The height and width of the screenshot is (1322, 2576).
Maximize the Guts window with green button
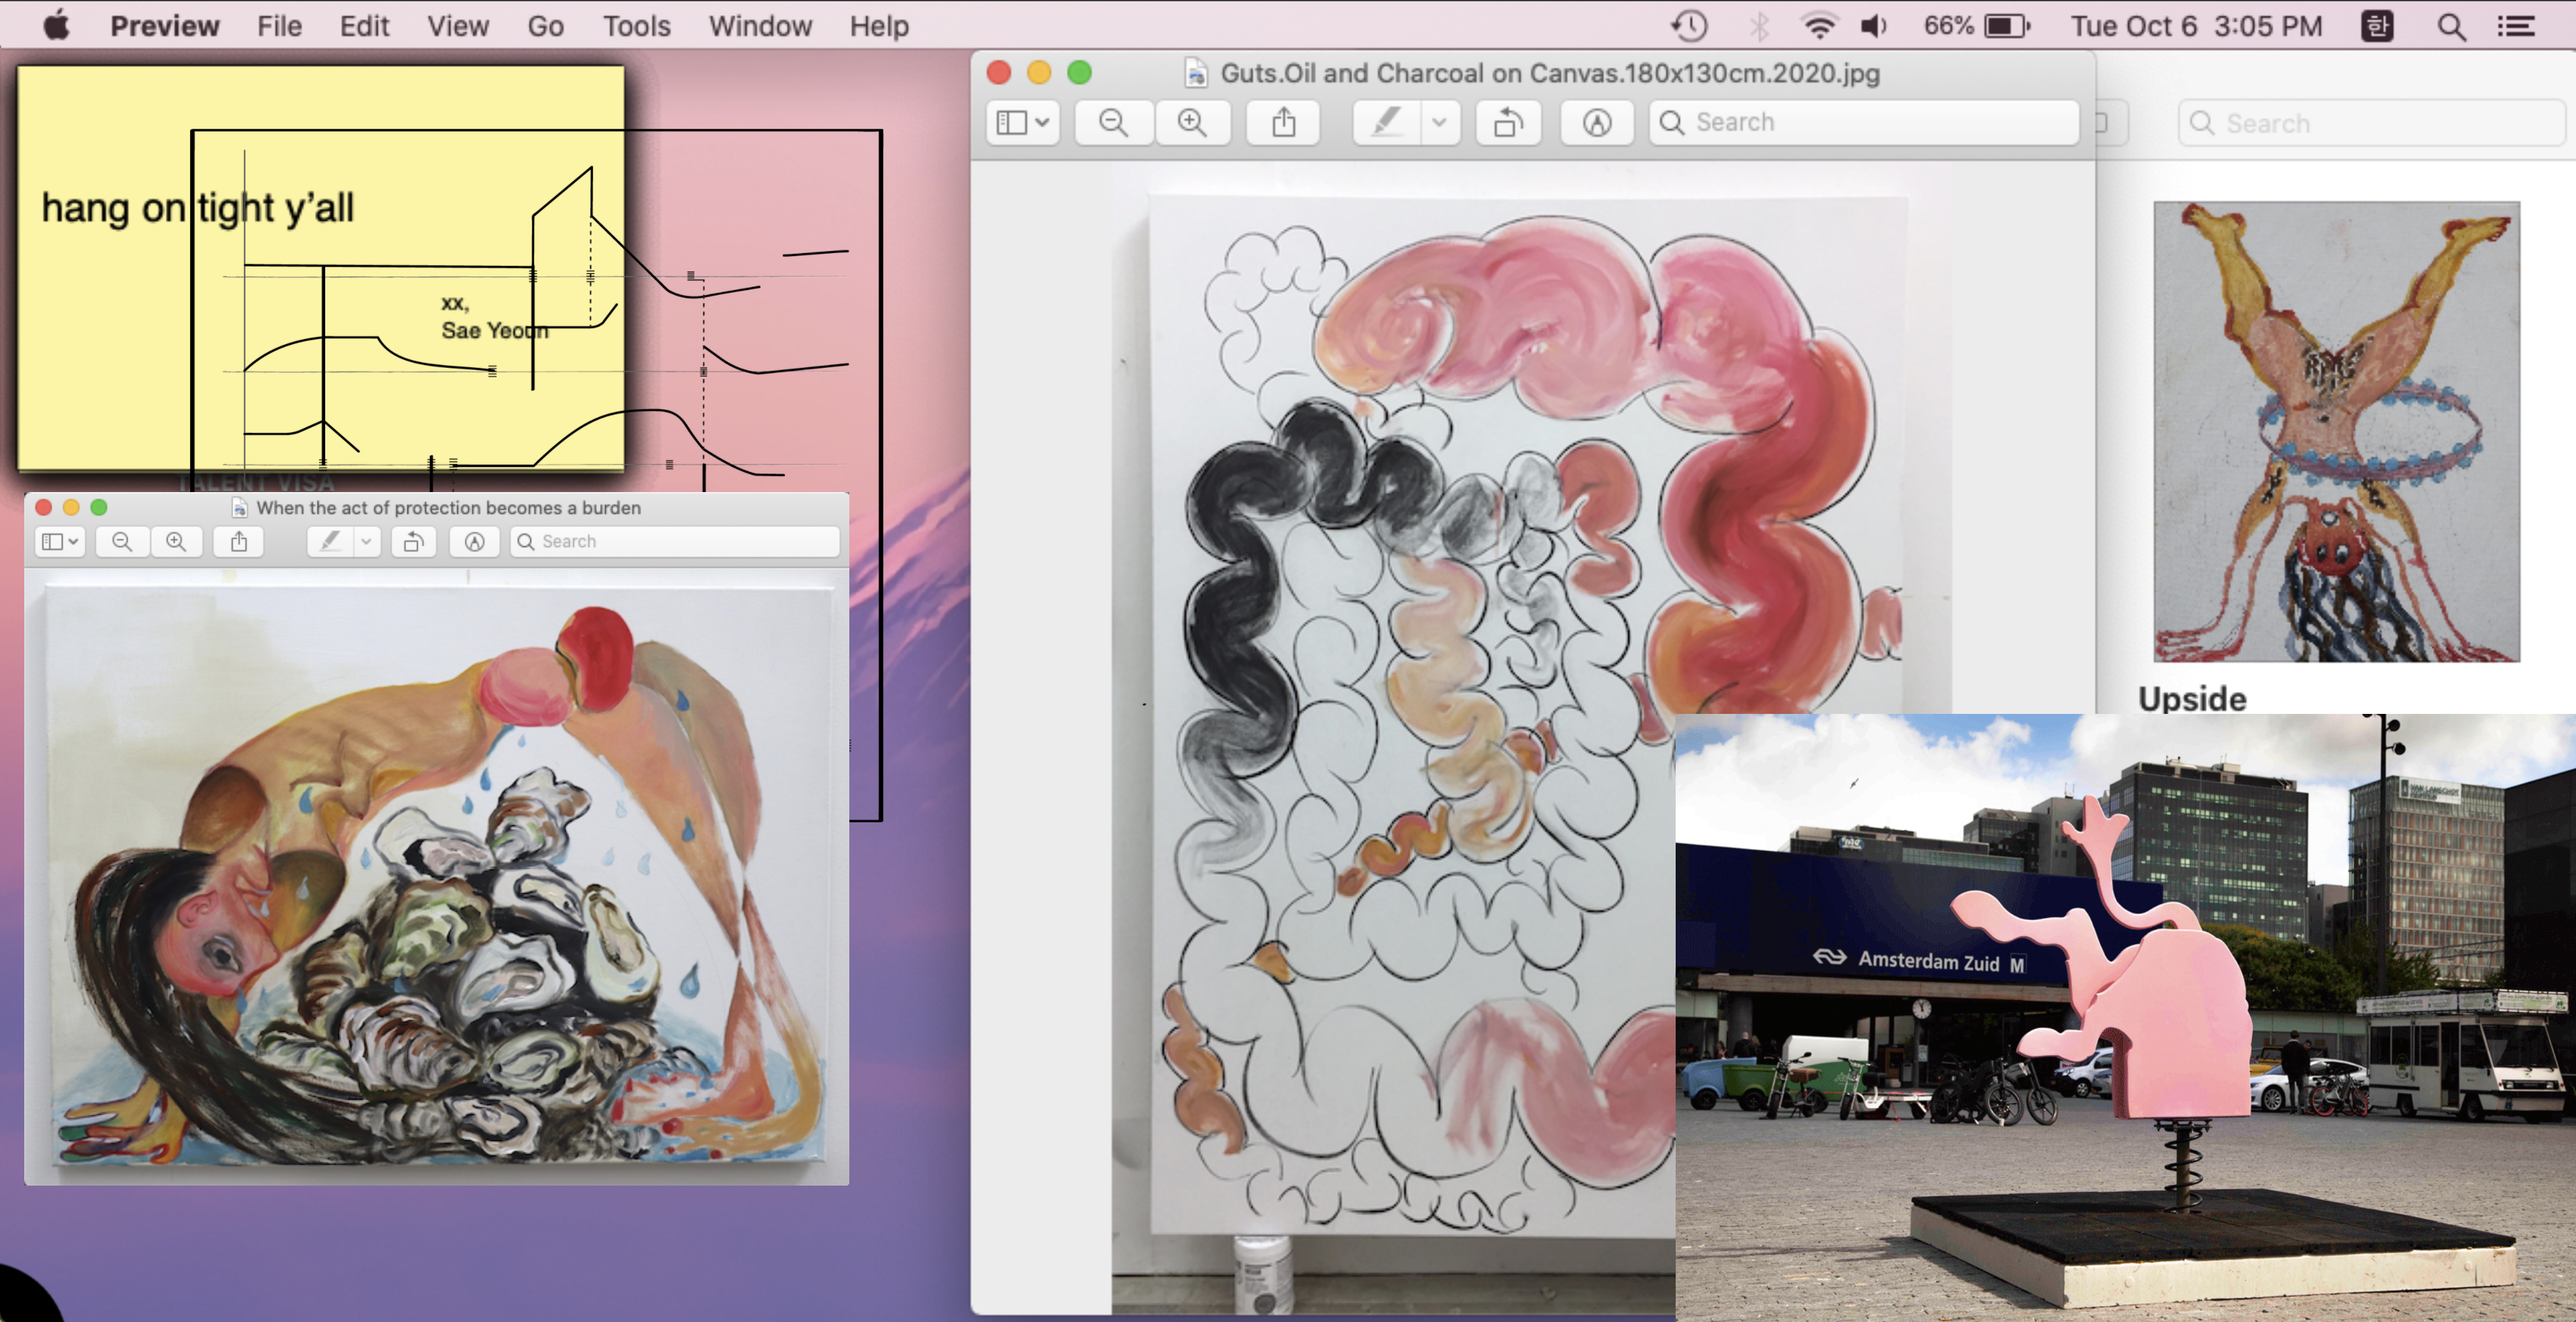point(1079,72)
